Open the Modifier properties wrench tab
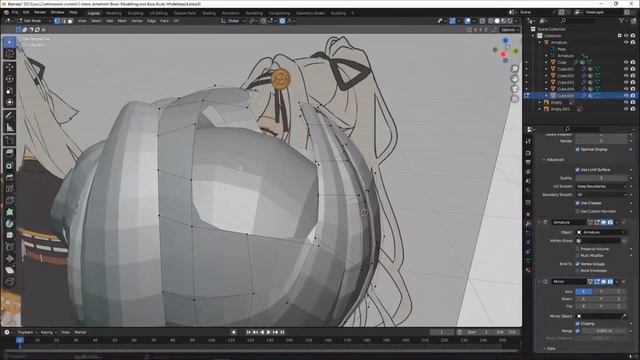The image size is (640, 360). (x=528, y=224)
